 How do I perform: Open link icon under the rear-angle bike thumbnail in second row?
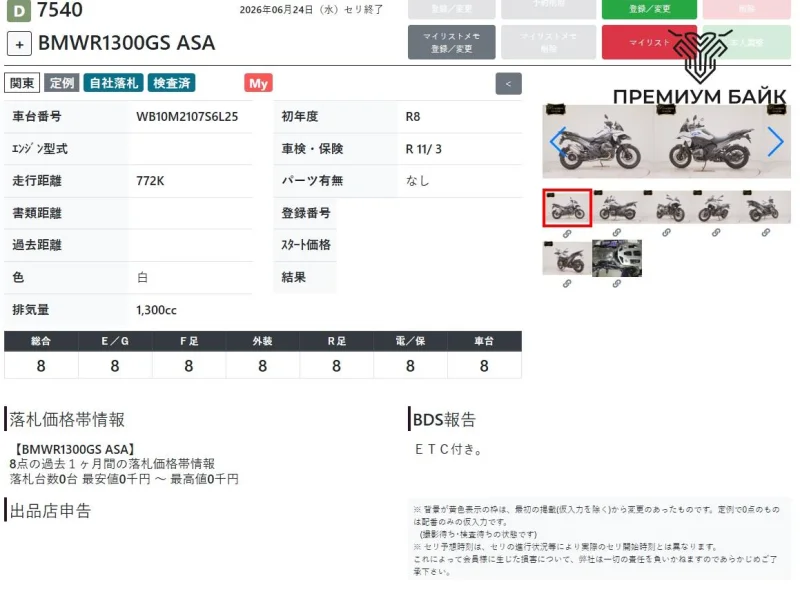(567, 284)
